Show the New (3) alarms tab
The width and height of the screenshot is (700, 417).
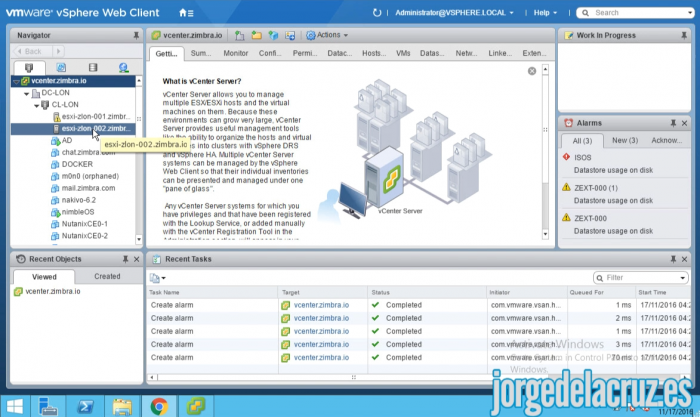625,140
